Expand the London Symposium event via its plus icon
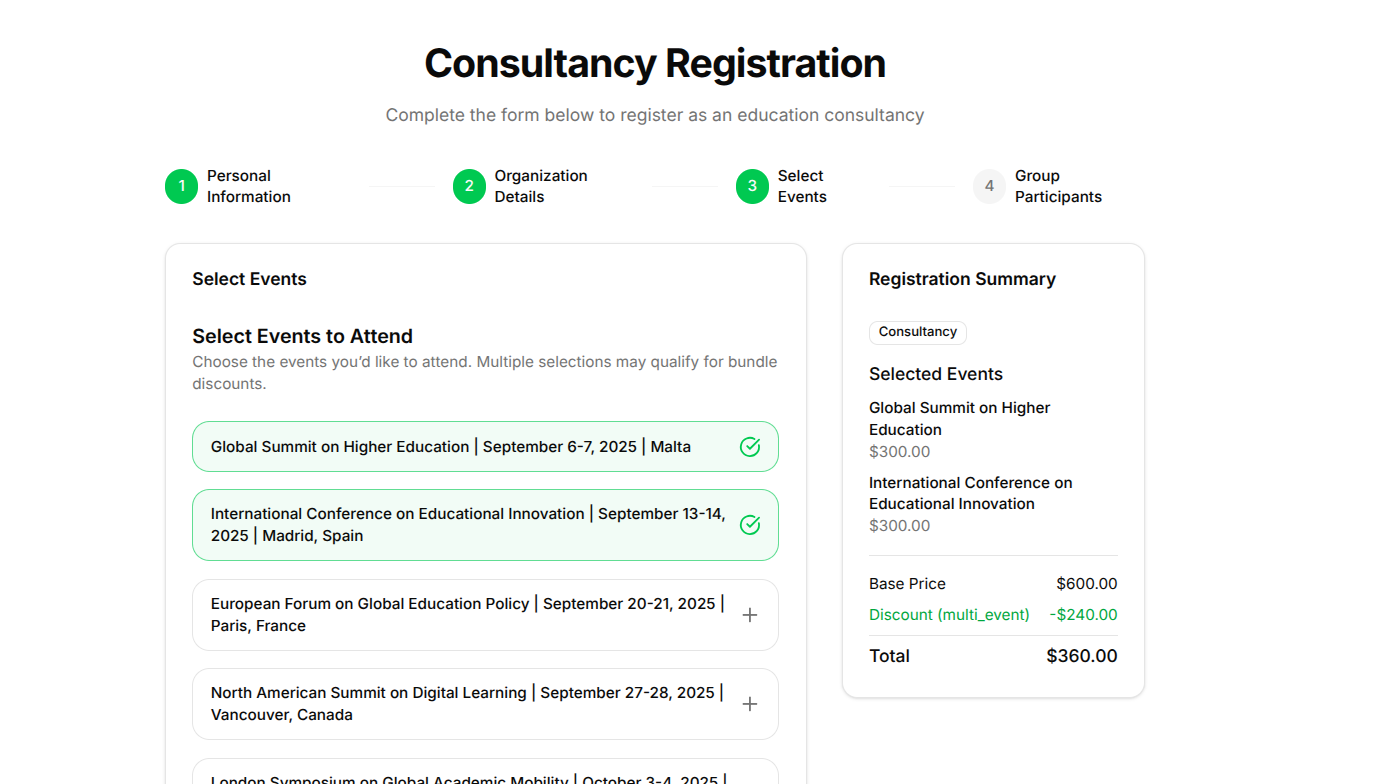1384x784 pixels. [x=750, y=779]
